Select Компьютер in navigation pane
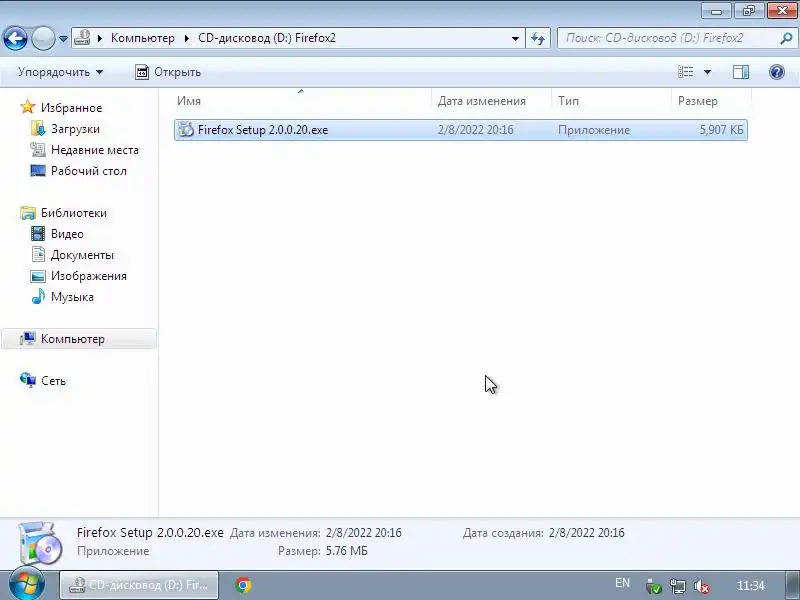The width and height of the screenshot is (800, 600). pyautogui.click(x=73, y=339)
